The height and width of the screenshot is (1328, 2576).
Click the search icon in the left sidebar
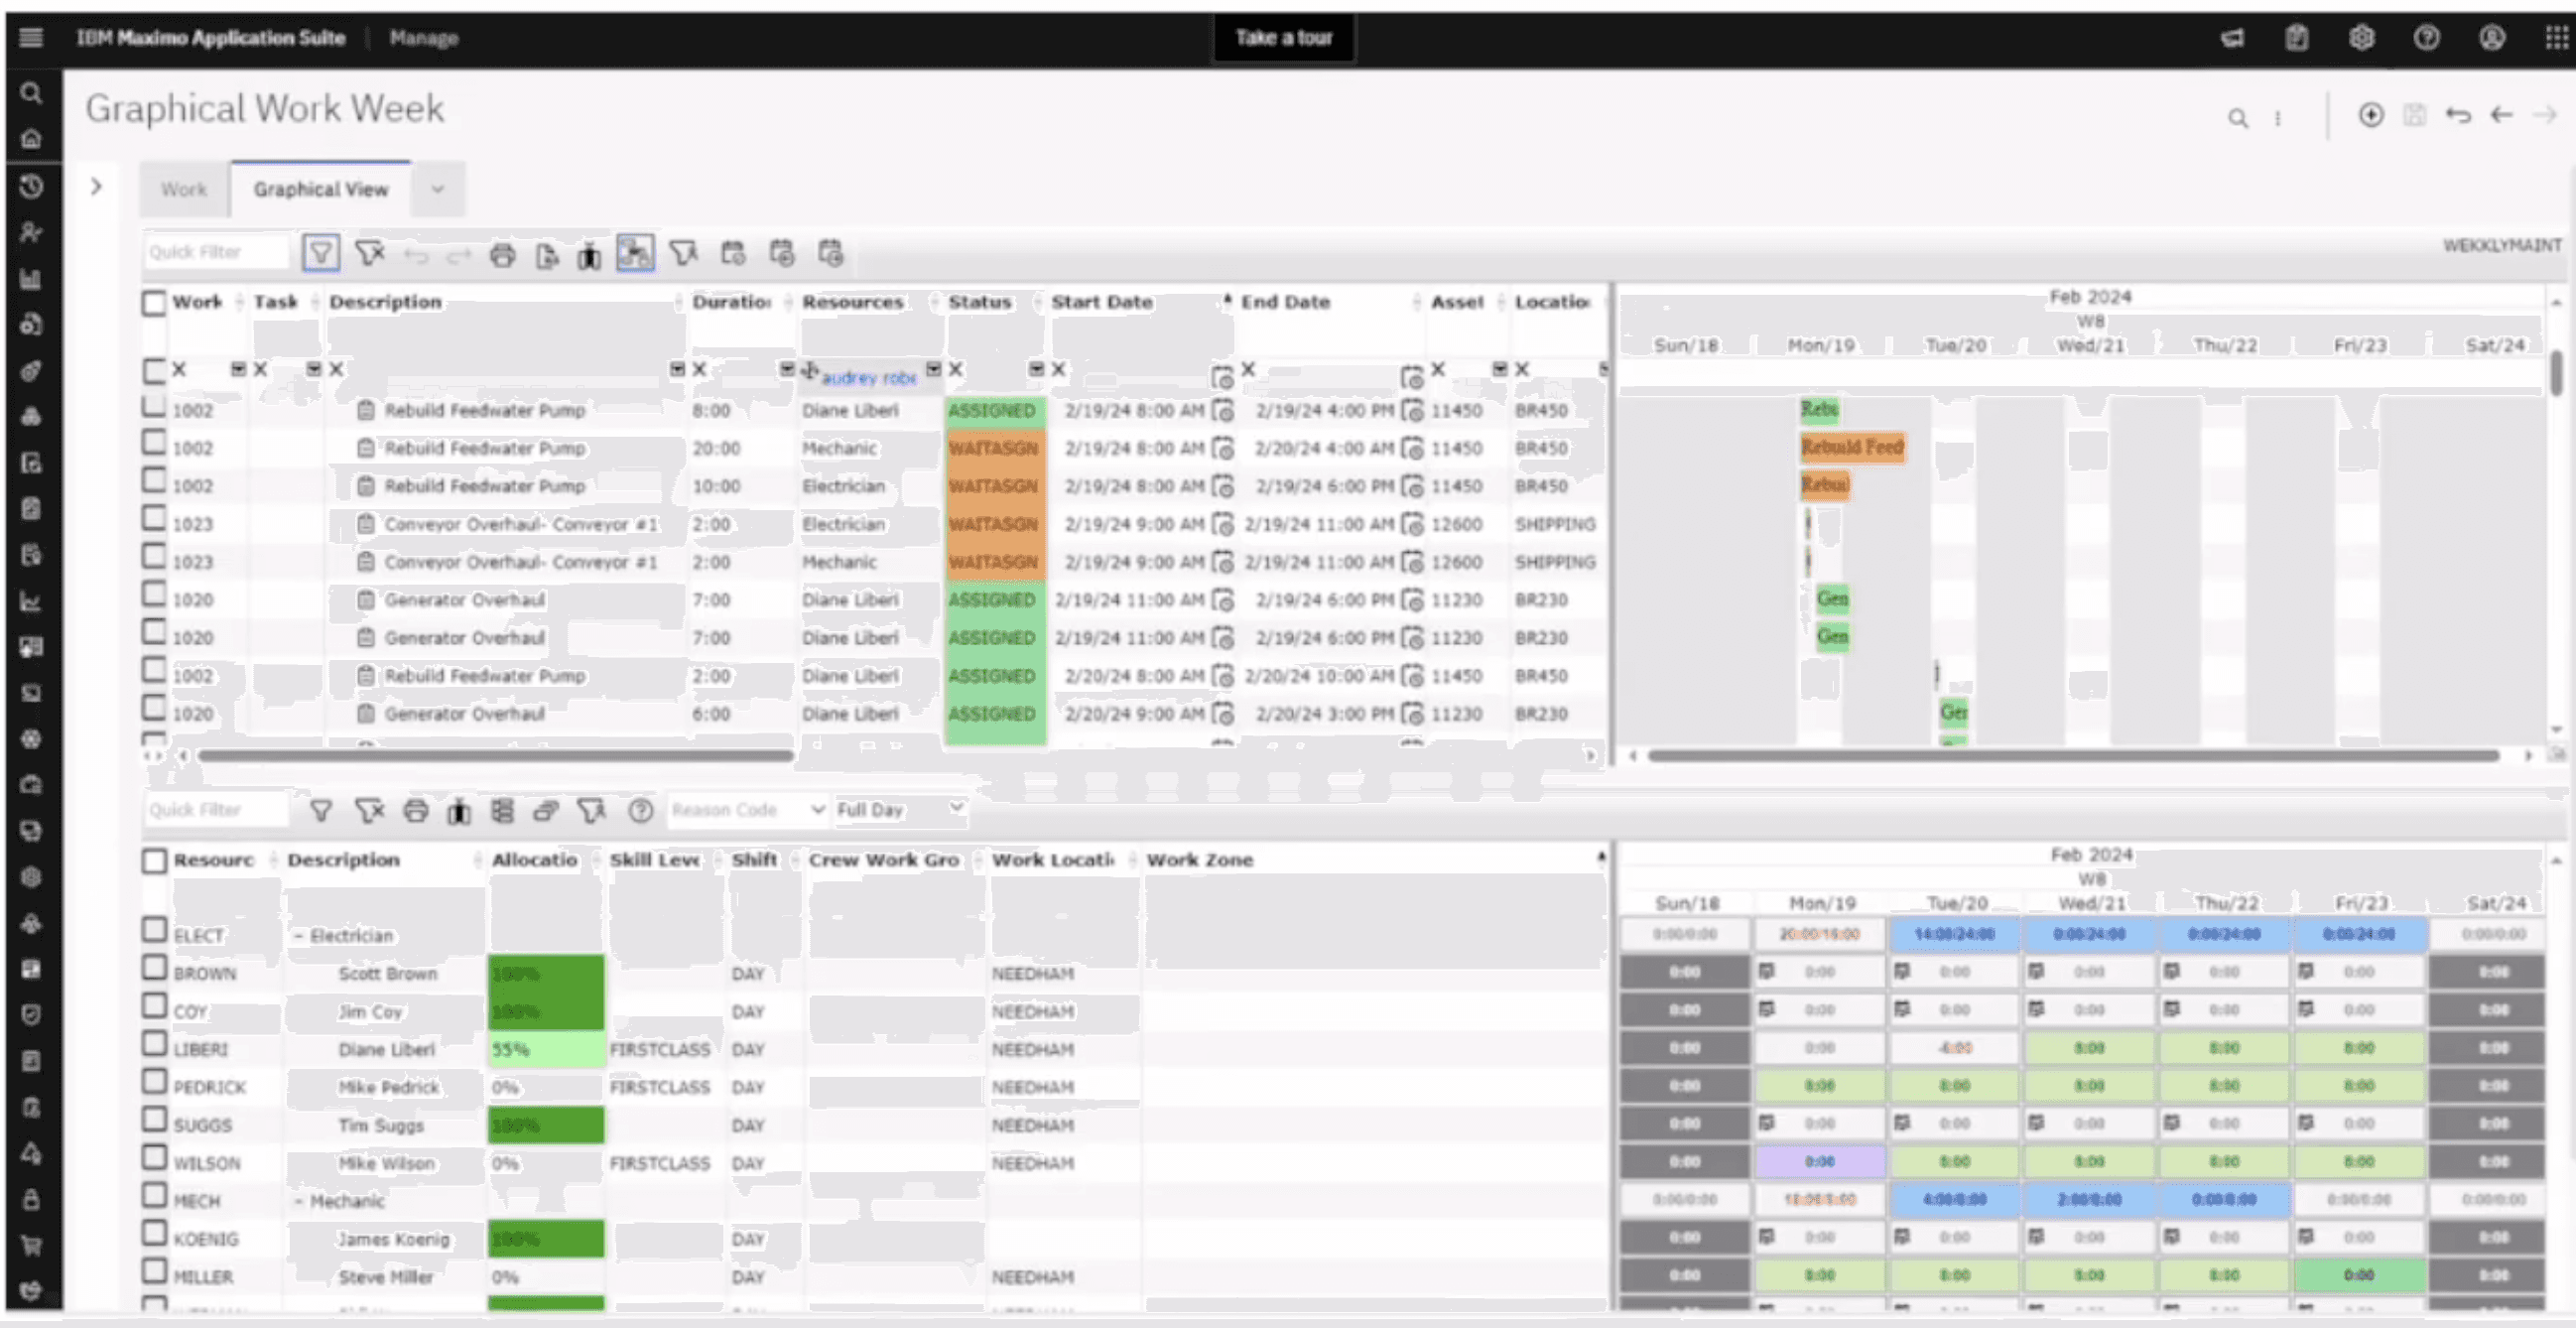tap(31, 93)
